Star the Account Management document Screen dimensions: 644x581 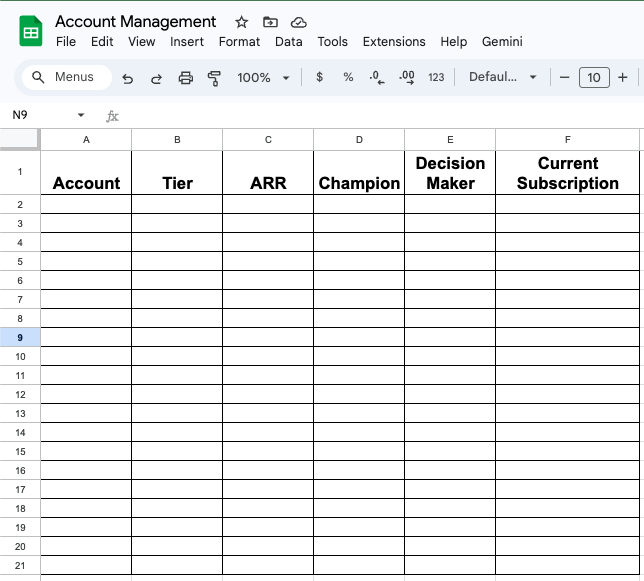point(241,22)
